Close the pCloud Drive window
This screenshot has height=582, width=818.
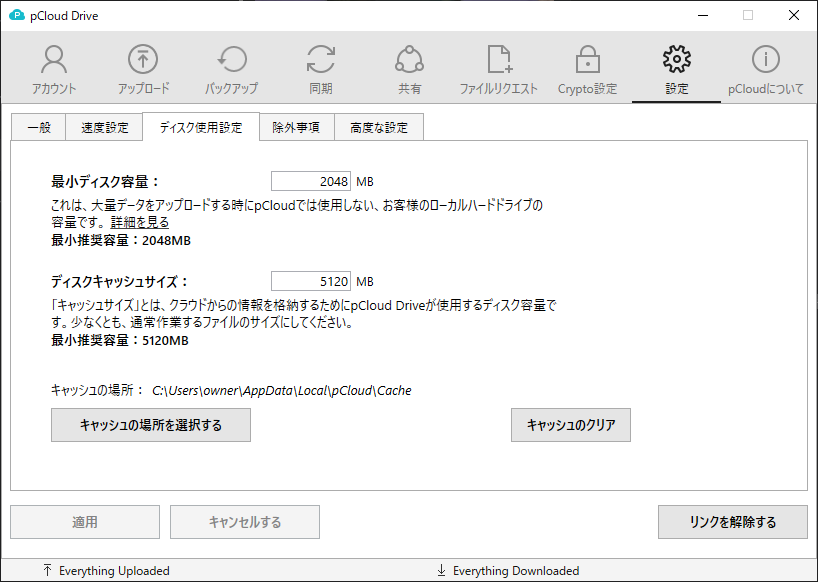(793, 16)
